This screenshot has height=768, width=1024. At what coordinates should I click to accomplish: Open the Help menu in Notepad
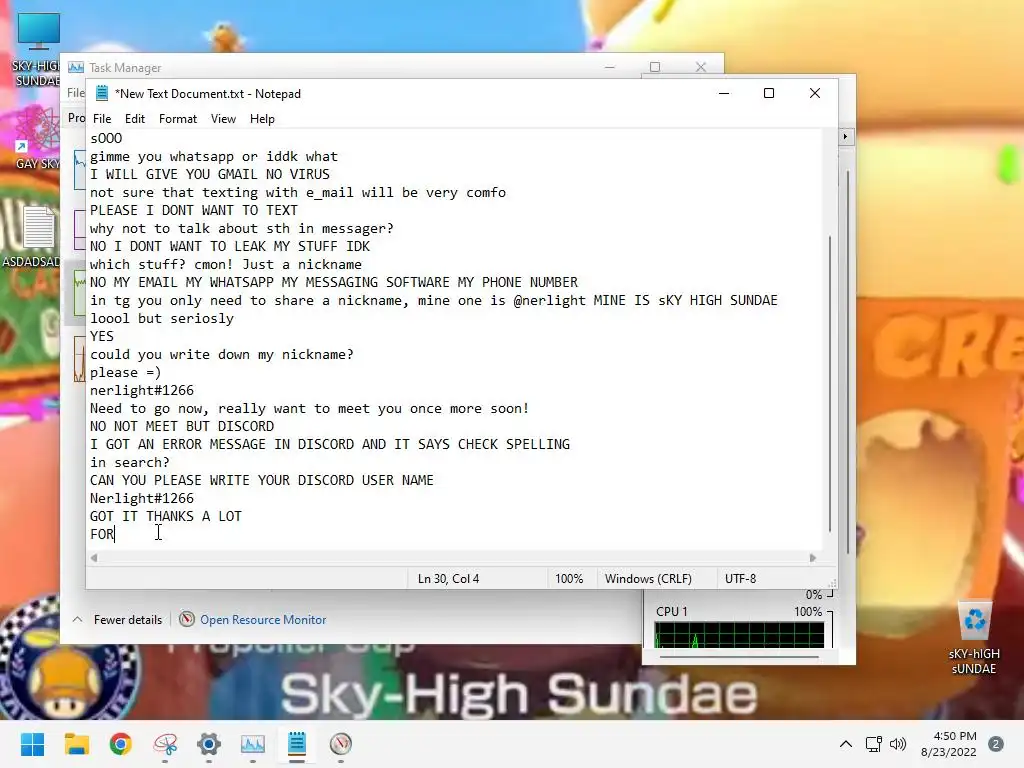point(262,119)
